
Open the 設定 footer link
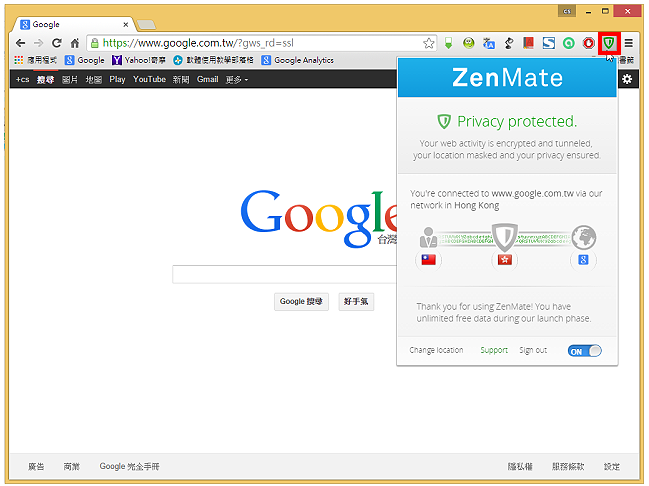[611, 467]
